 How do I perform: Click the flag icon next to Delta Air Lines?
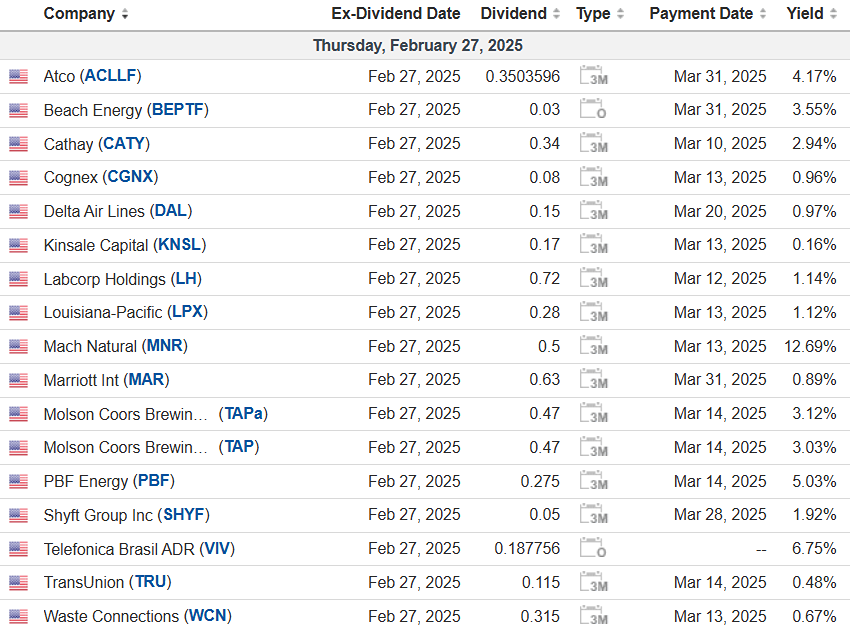[x=18, y=211]
